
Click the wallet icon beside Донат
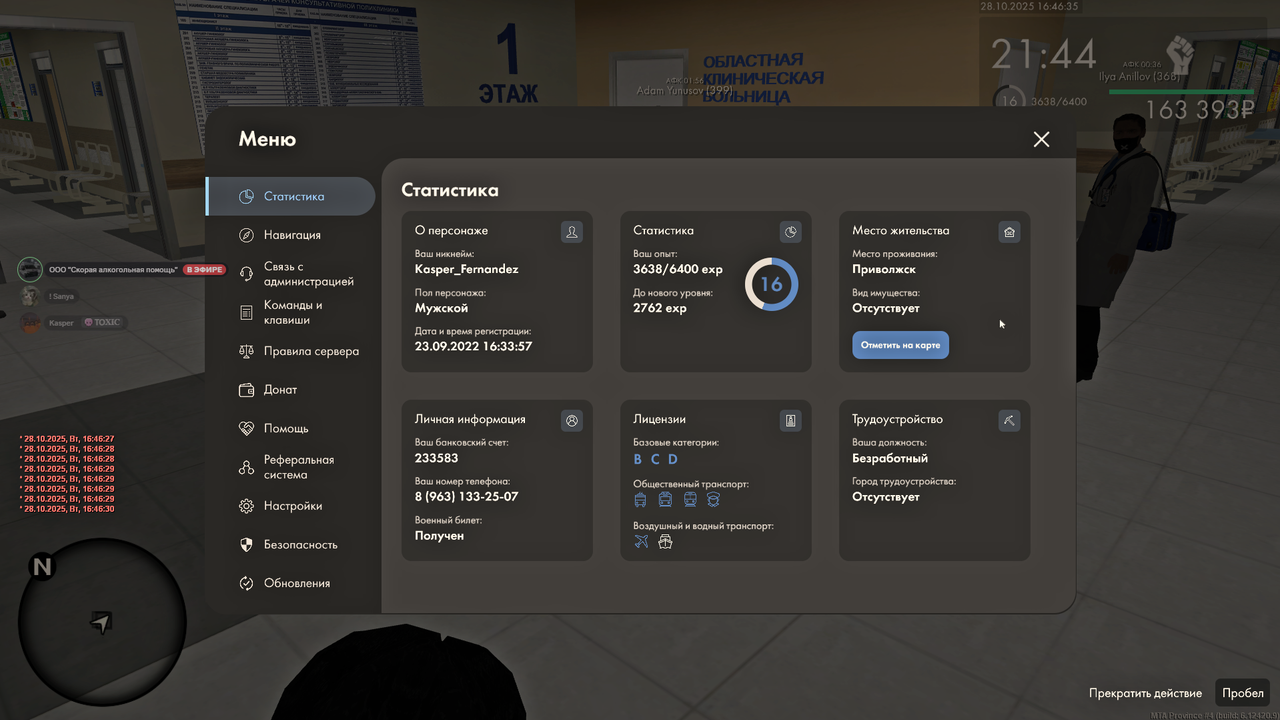click(x=246, y=390)
